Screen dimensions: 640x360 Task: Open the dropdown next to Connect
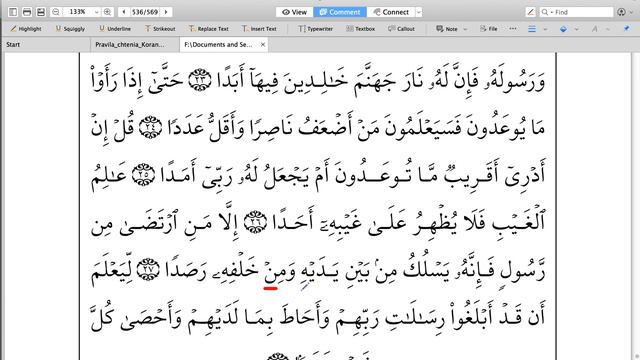(418, 12)
